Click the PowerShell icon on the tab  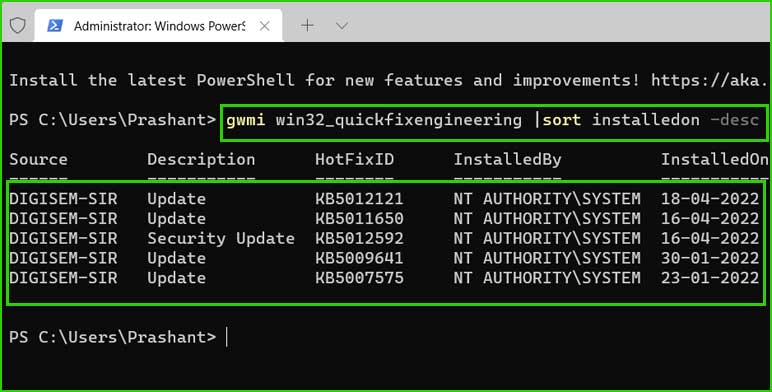point(54,26)
